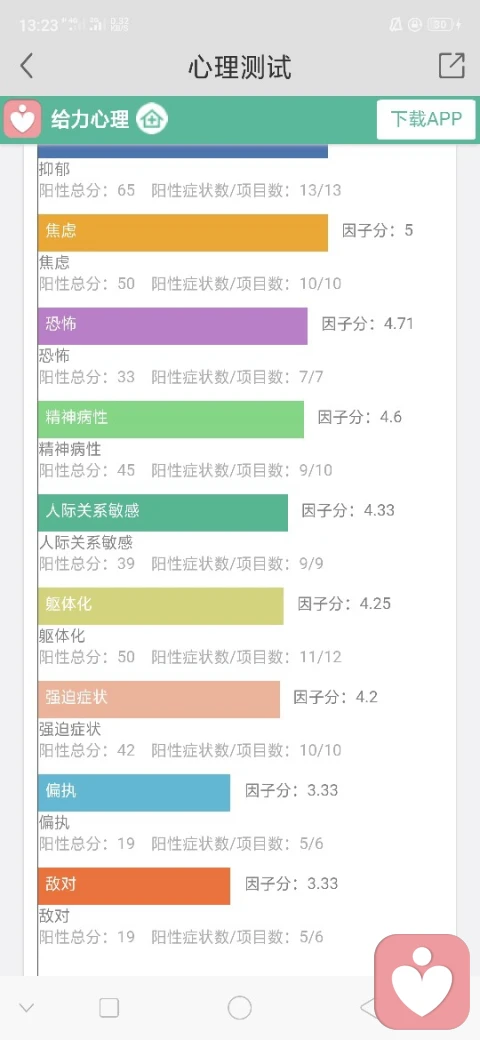
Task: Tap the 心理测试 page title
Action: (240, 67)
